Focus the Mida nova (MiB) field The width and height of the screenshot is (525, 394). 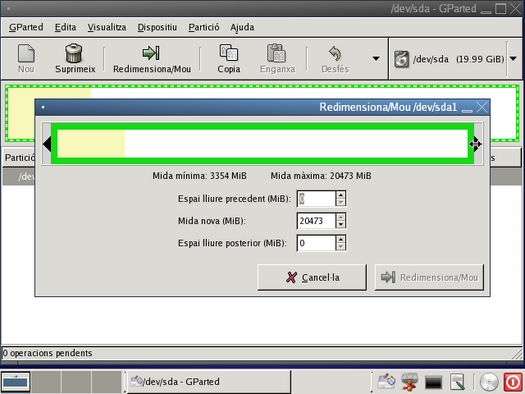coord(316,221)
